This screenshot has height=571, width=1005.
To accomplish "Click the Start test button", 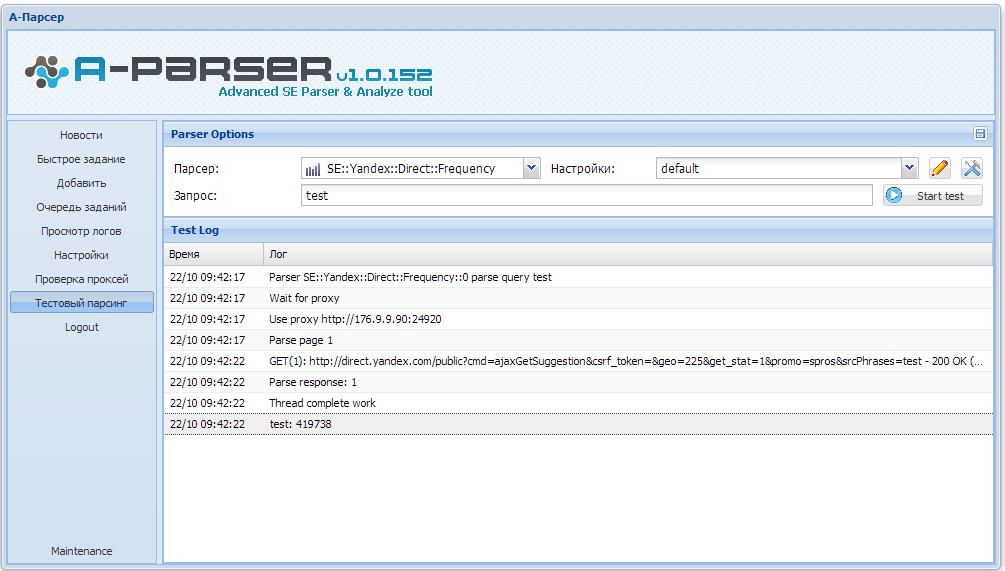I will click(933, 195).
